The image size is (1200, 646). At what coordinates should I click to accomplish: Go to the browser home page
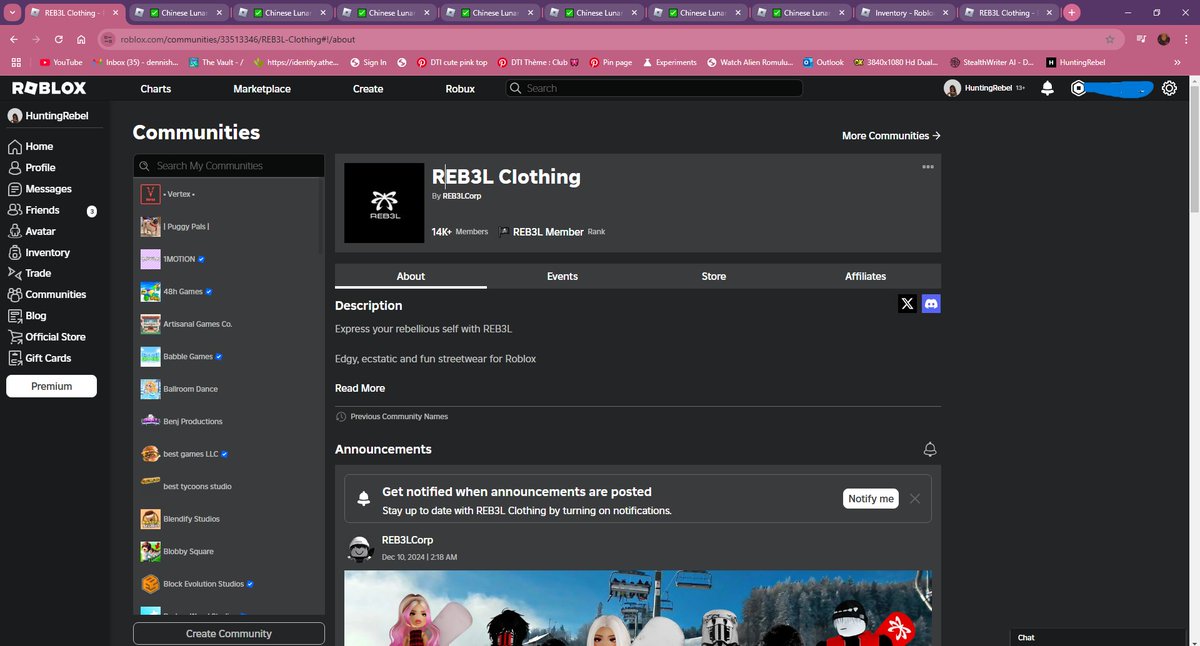click(x=81, y=39)
